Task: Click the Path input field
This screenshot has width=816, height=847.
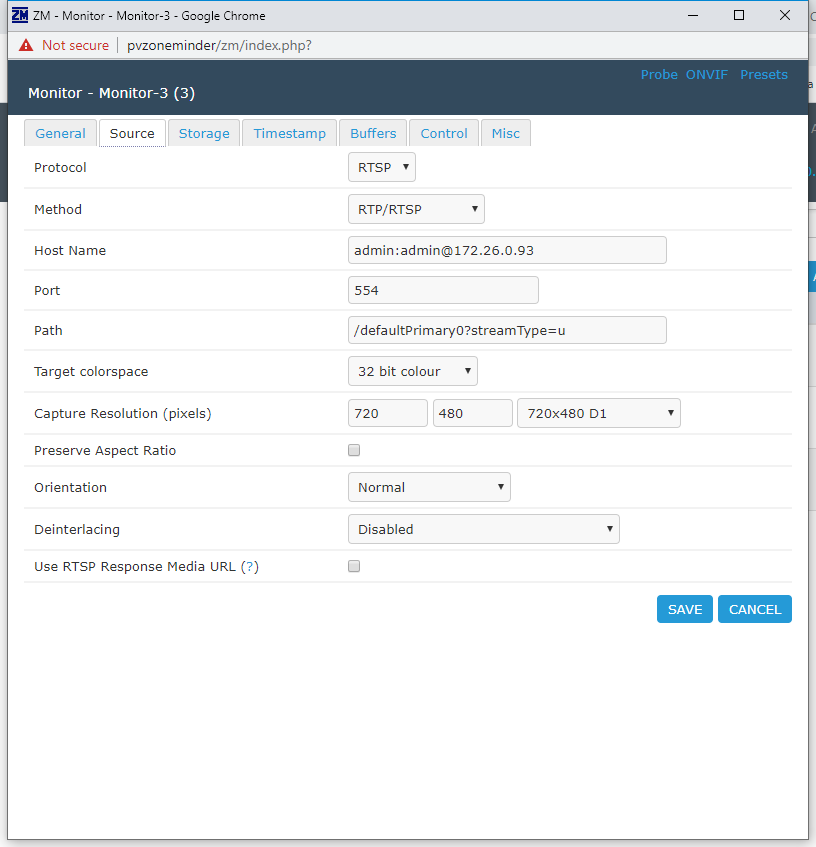Action: [x=507, y=330]
